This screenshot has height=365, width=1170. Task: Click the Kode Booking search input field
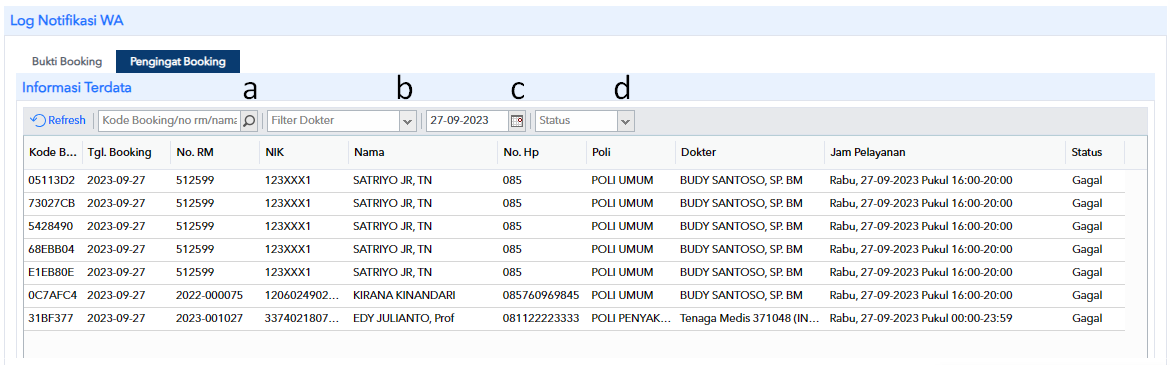pos(169,120)
